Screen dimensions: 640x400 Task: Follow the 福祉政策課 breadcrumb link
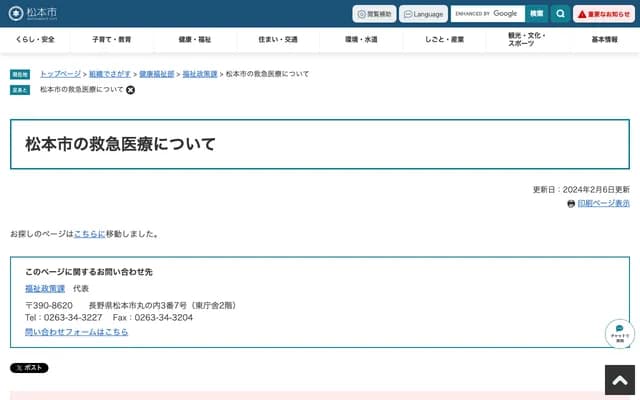pyautogui.click(x=200, y=74)
